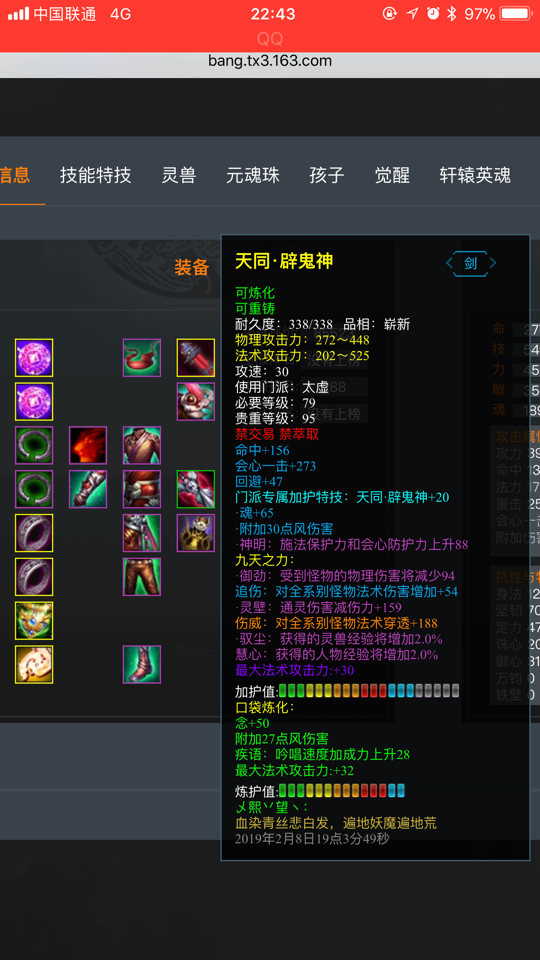Image resolution: width=540 pixels, height=960 pixels.
Task: Select the red flaming lion-head shoulder icon
Action: coord(88,445)
